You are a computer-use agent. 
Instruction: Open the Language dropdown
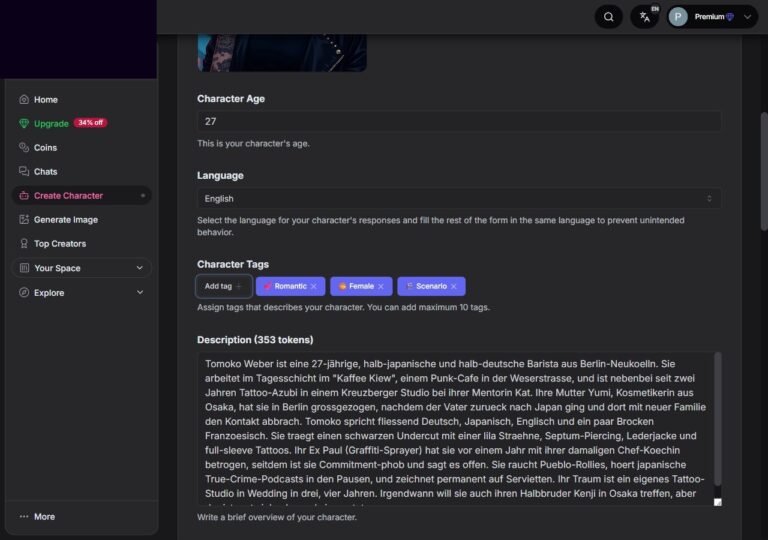tap(458, 199)
